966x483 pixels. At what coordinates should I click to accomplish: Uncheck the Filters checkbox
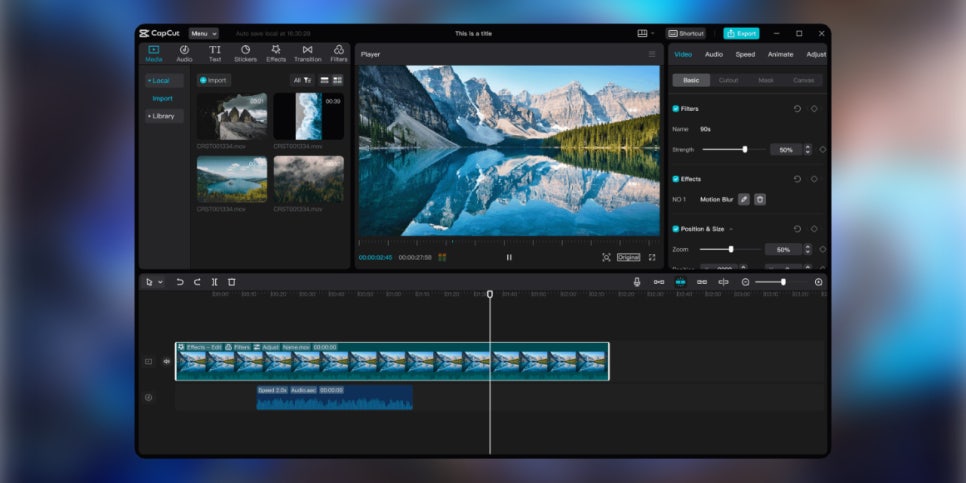(676, 108)
